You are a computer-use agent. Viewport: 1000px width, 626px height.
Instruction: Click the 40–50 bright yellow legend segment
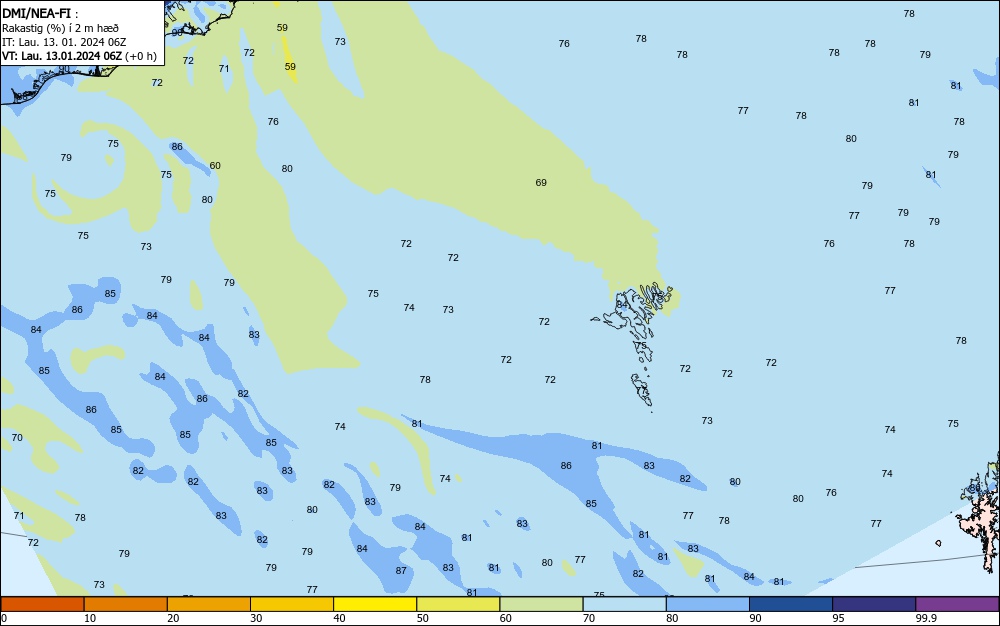pyautogui.click(x=375, y=604)
